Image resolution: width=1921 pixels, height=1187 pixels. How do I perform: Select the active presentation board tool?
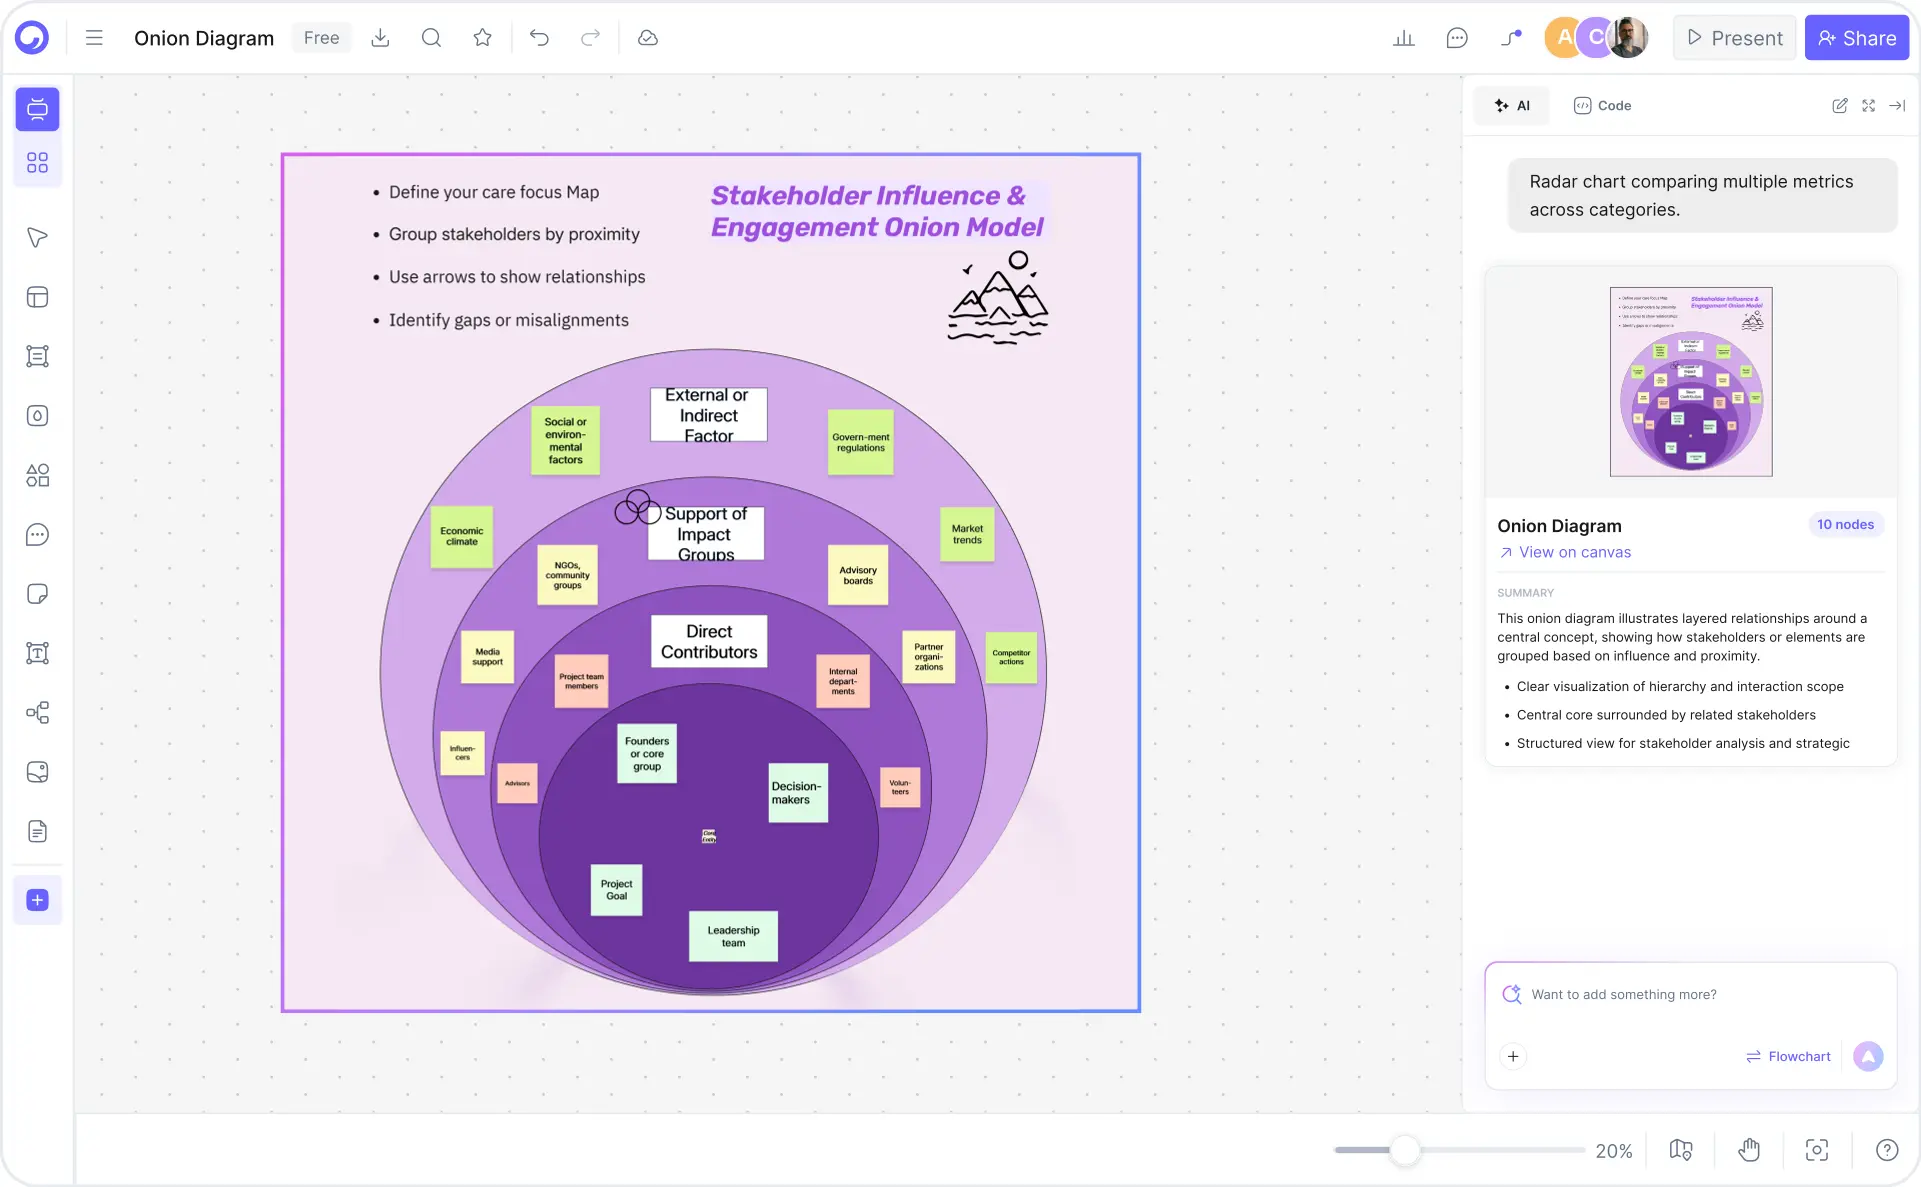point(37,108)
